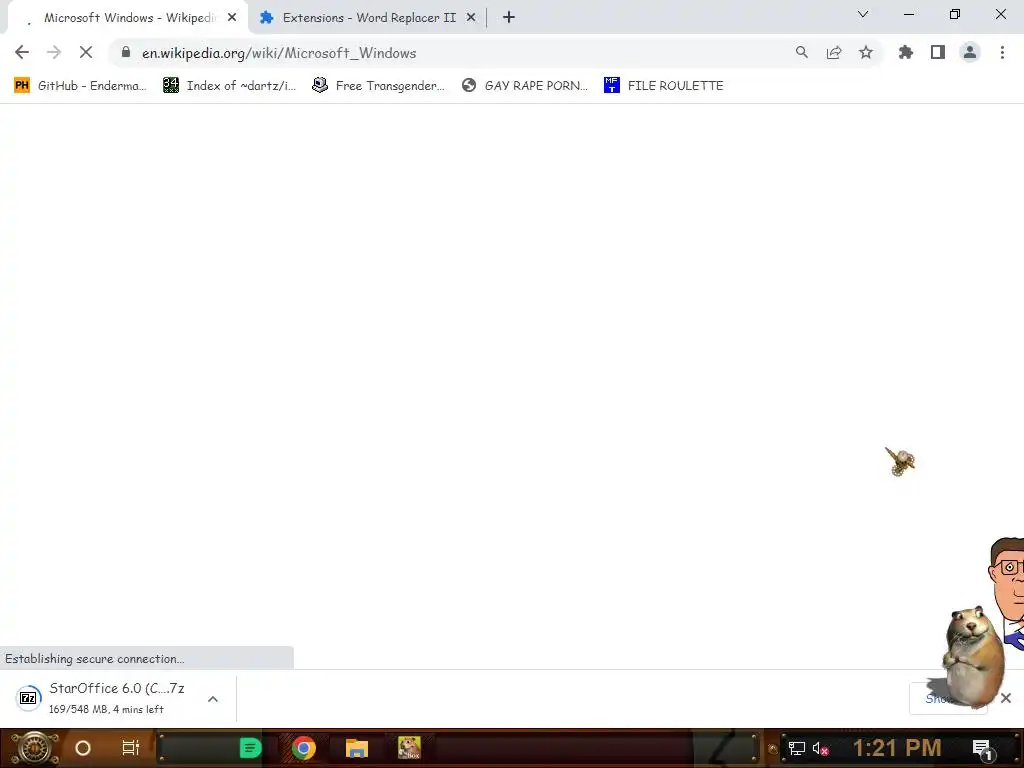The height and width of the screenshot is (768, 1024).
Task: Restore down the Chrome window
Action: coord(955,14)
